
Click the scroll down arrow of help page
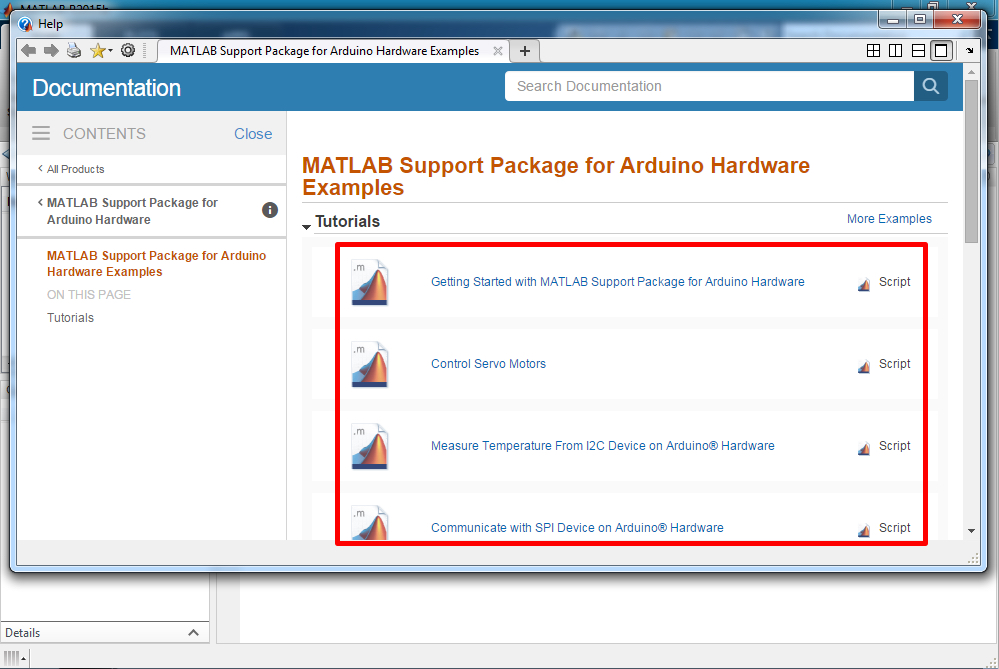(971, 531)
